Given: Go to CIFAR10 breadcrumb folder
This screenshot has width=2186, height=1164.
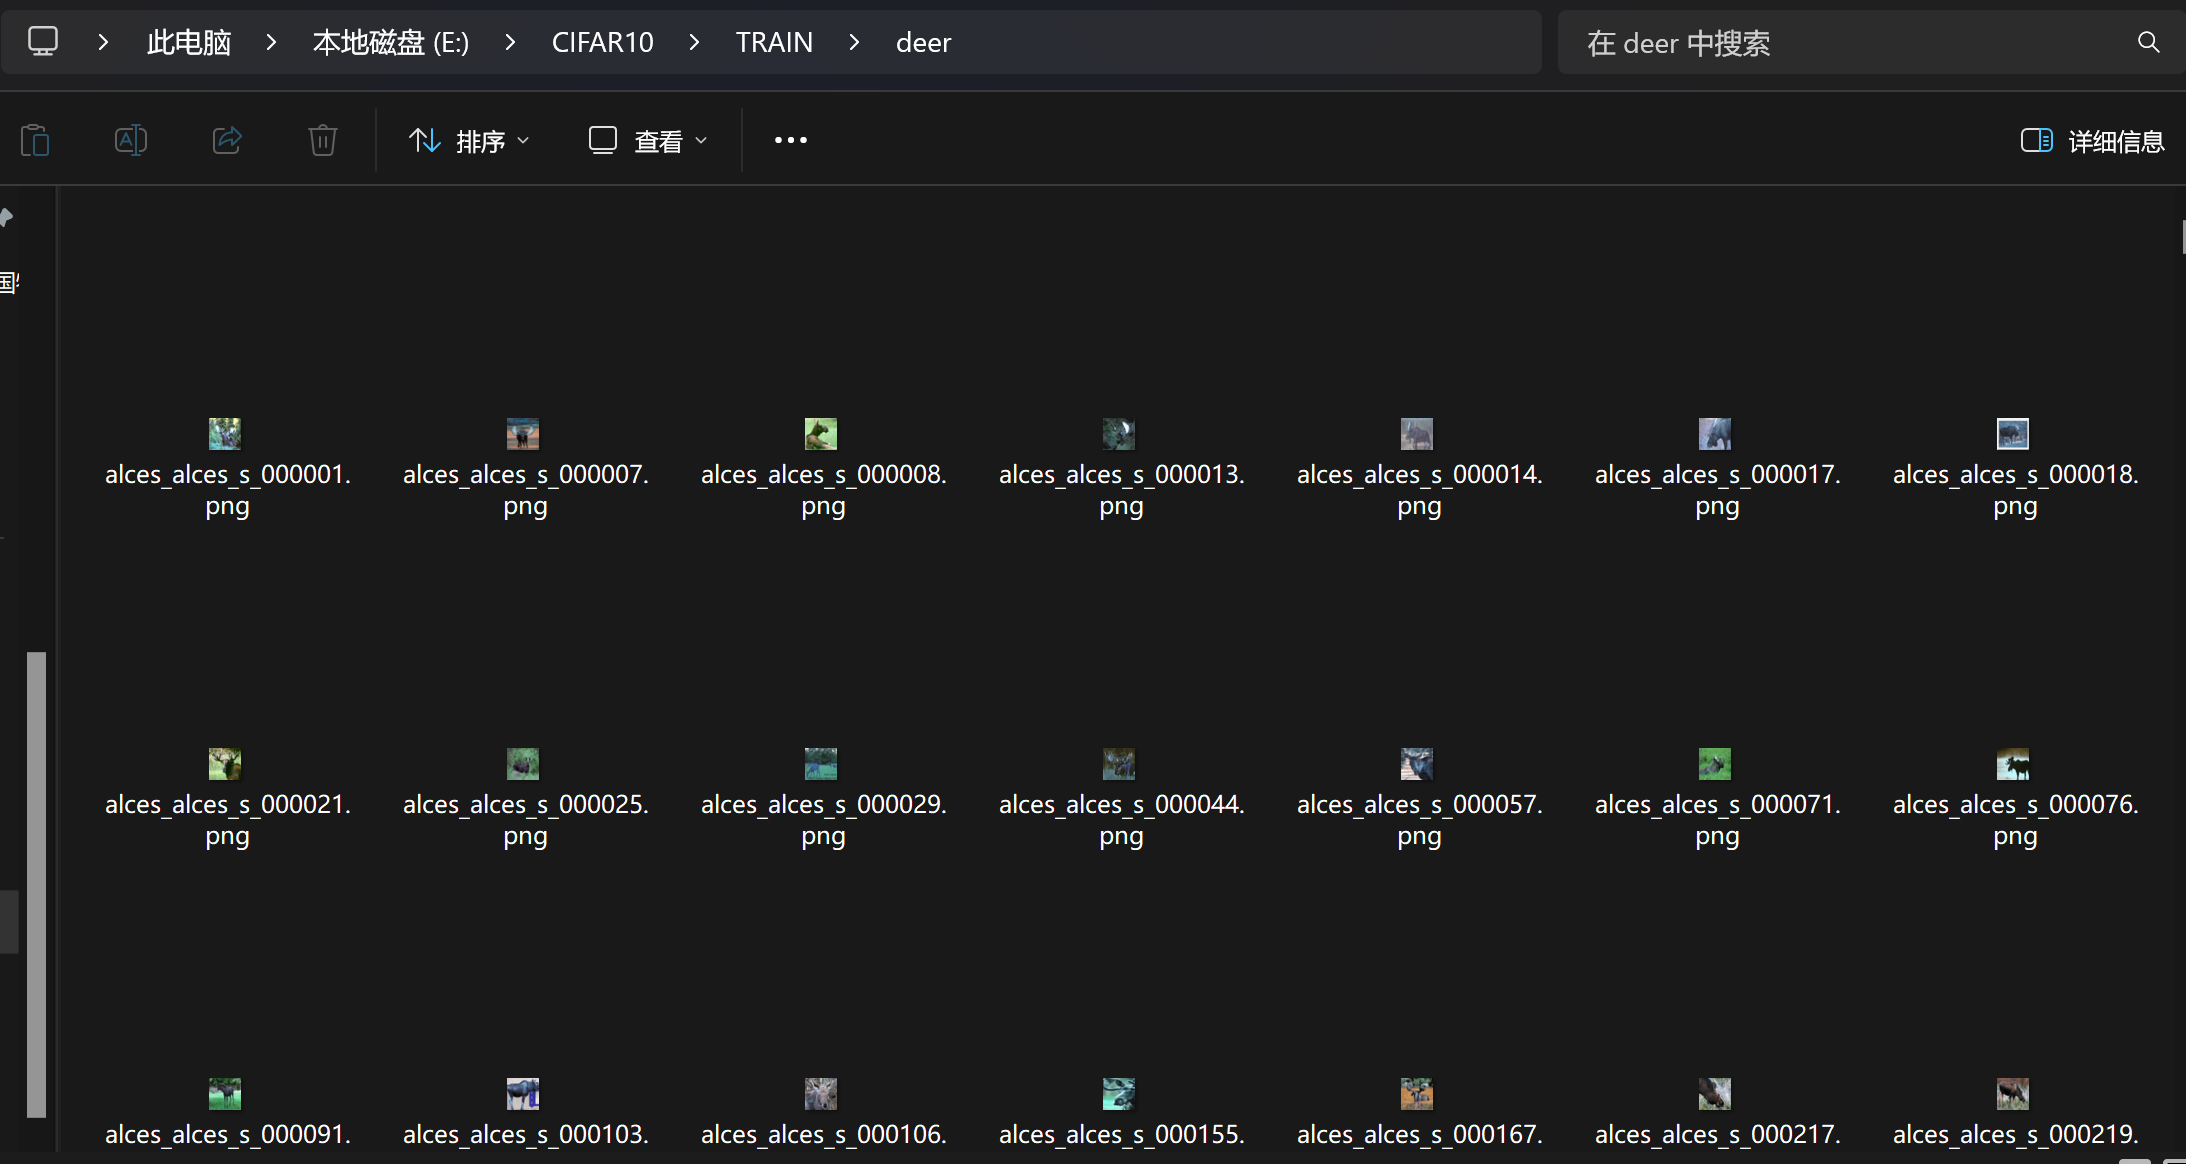Looking at the screenshot, I should [602, 42].
